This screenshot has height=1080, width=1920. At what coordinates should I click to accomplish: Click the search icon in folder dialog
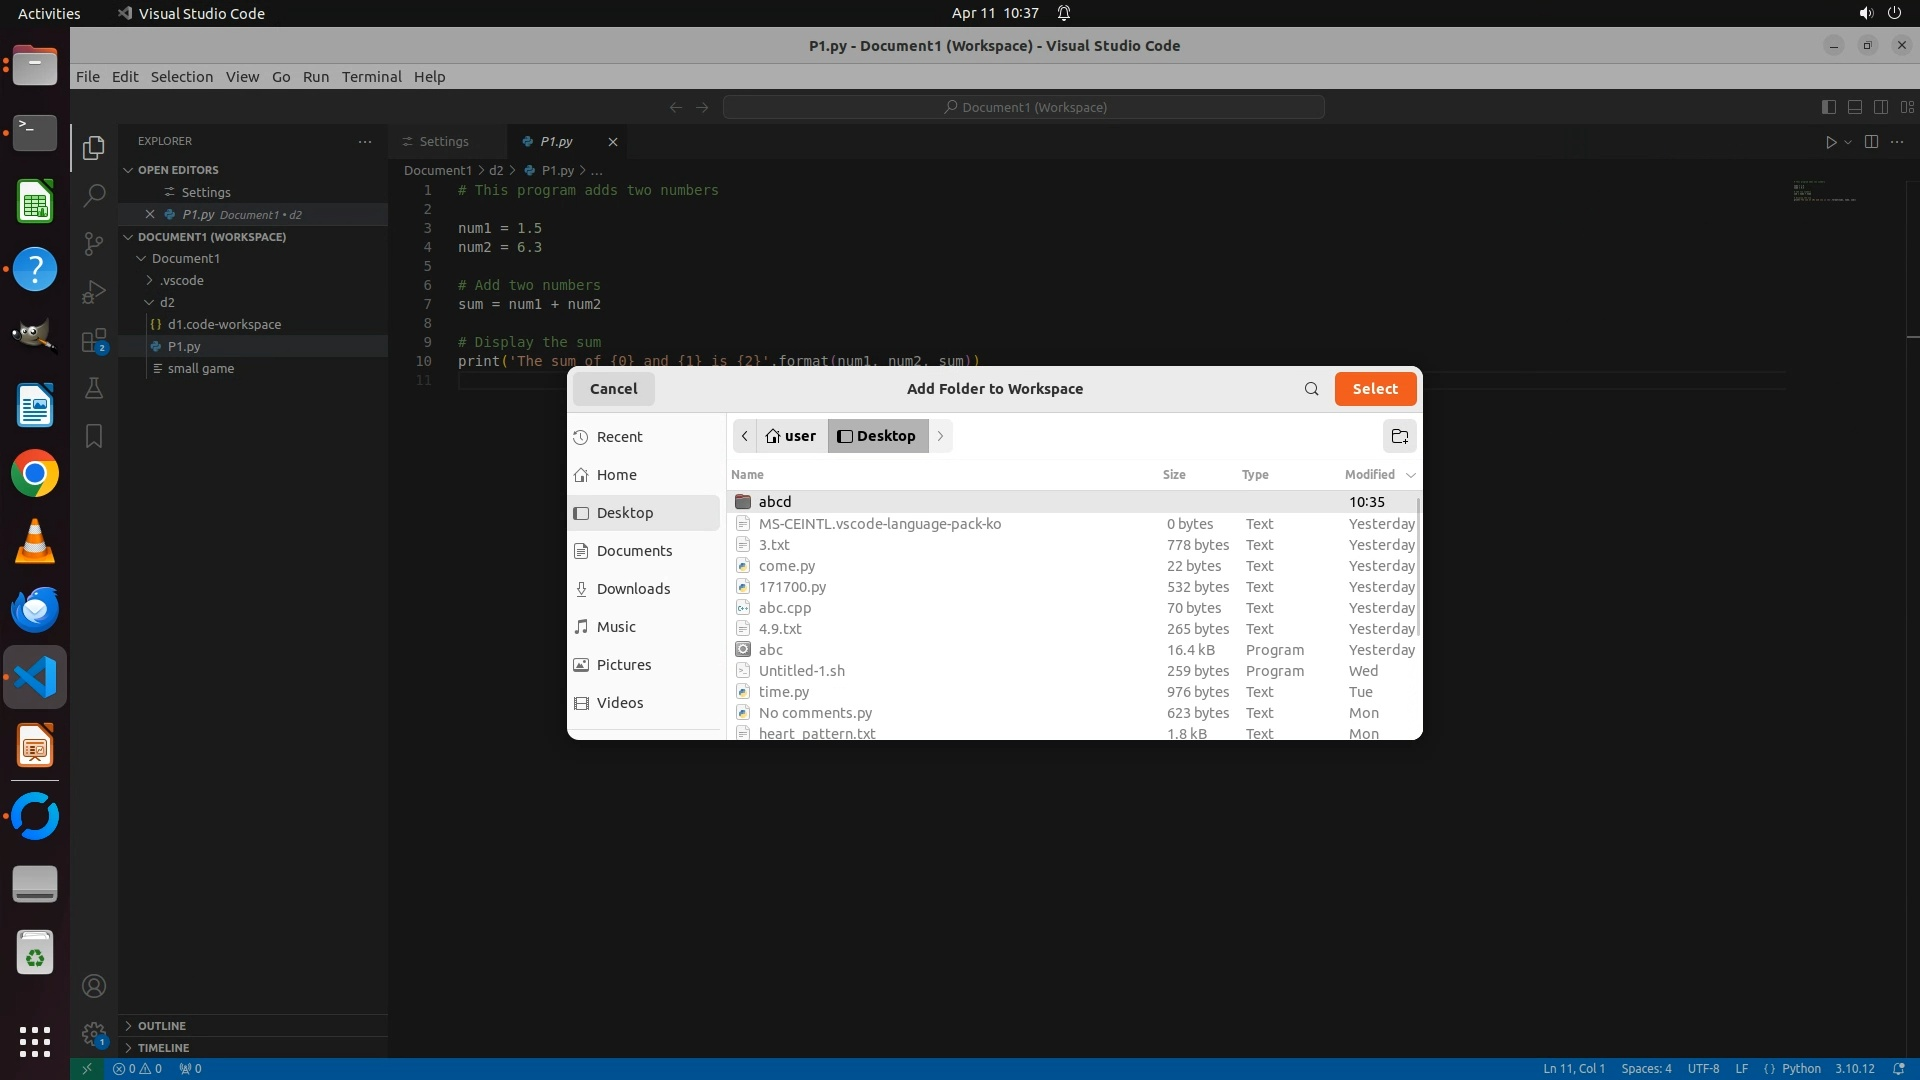coord(1311,389)
